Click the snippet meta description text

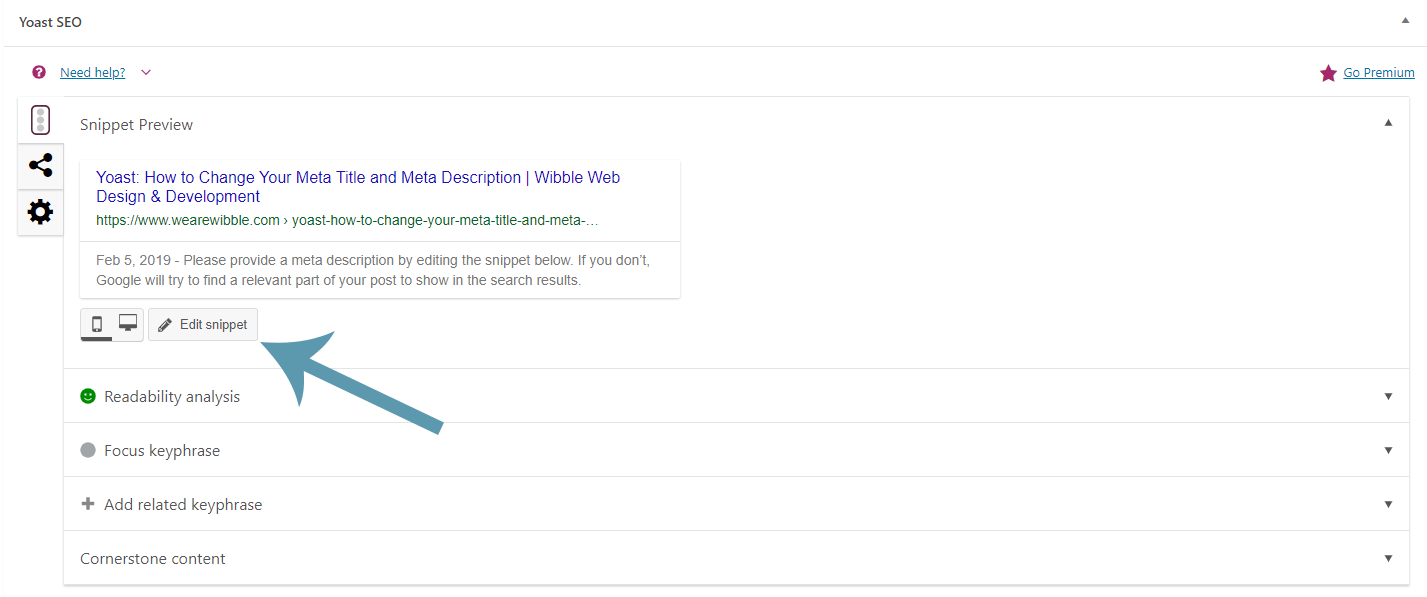click(373, 270)
